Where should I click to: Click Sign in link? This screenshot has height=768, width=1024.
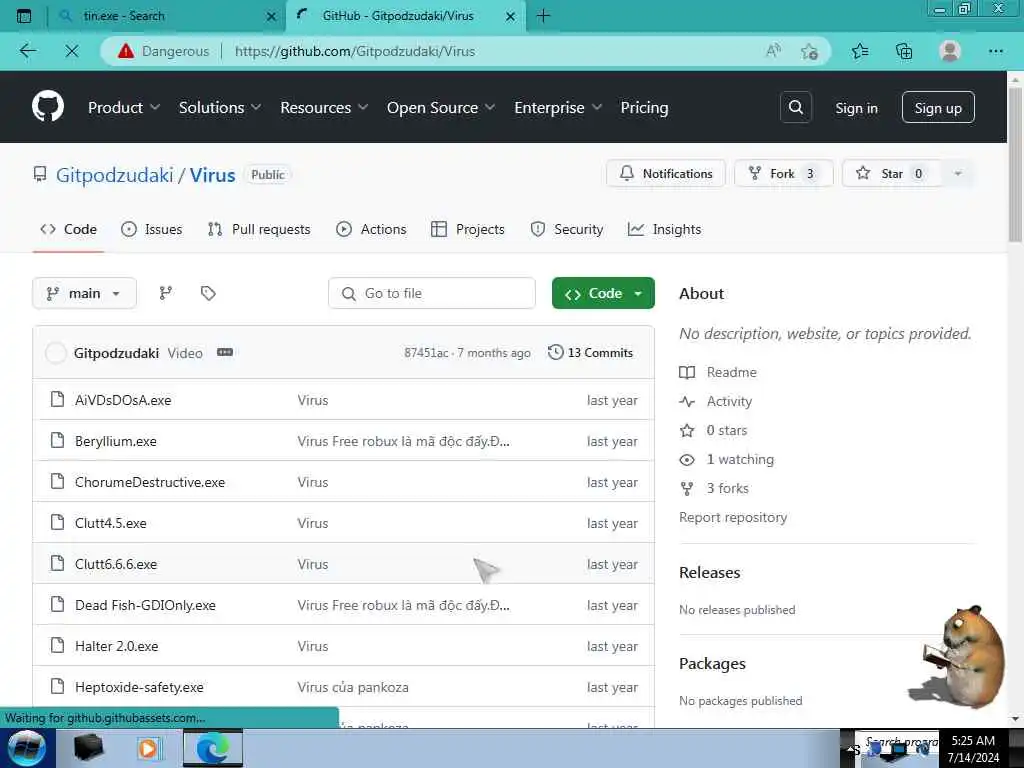856,108
